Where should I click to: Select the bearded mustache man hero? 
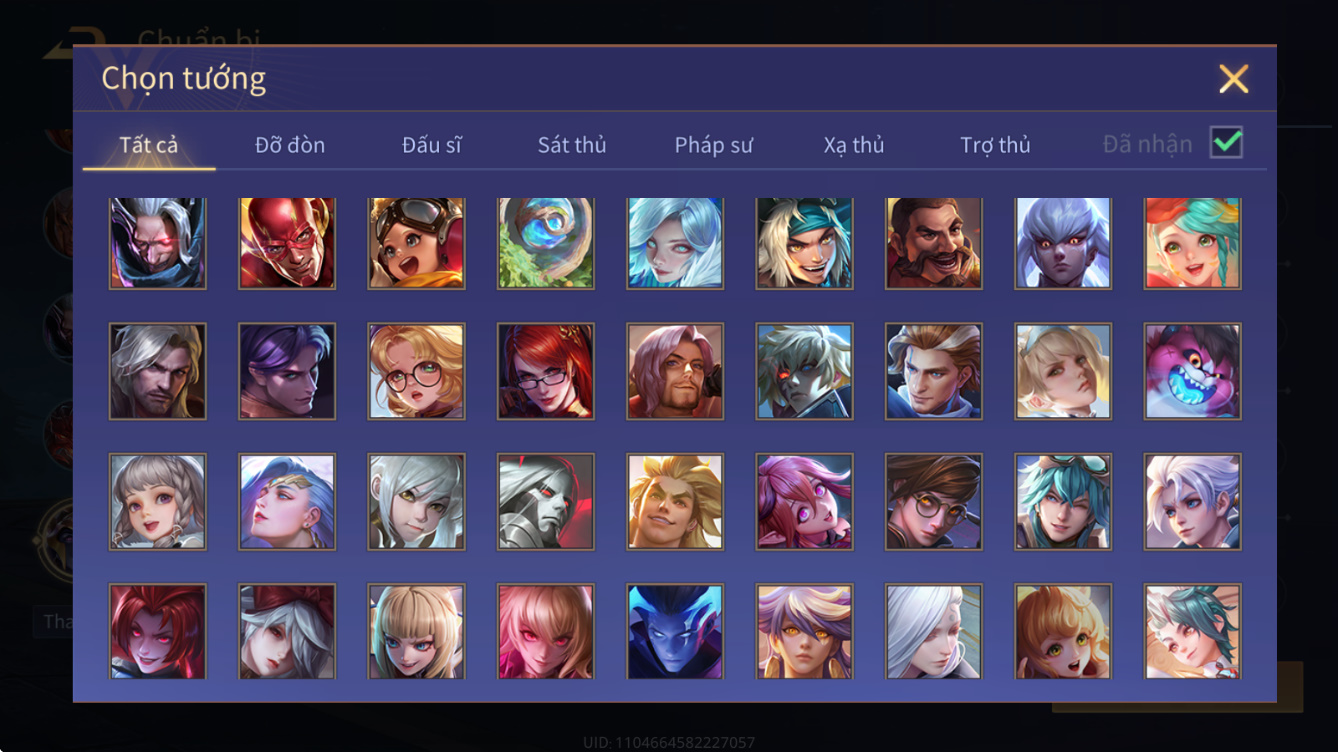pos(934,243)
